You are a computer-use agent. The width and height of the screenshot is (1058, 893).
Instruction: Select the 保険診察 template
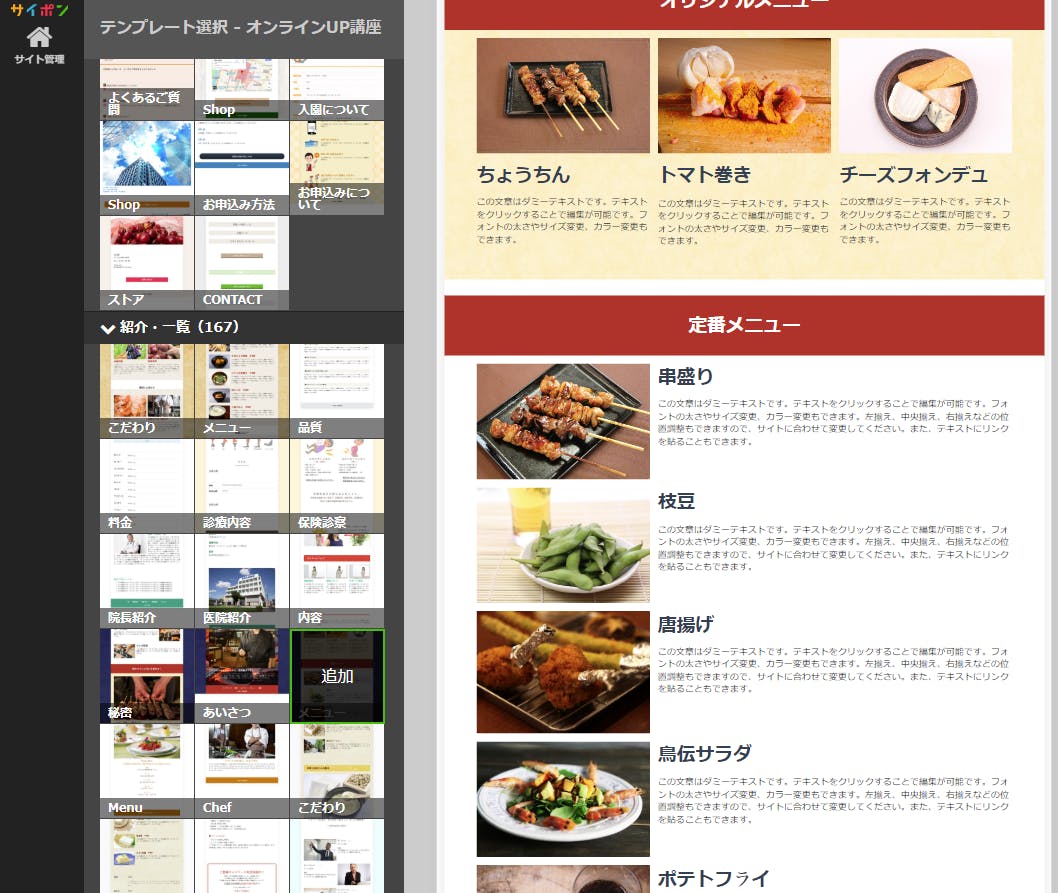[337, 486]
